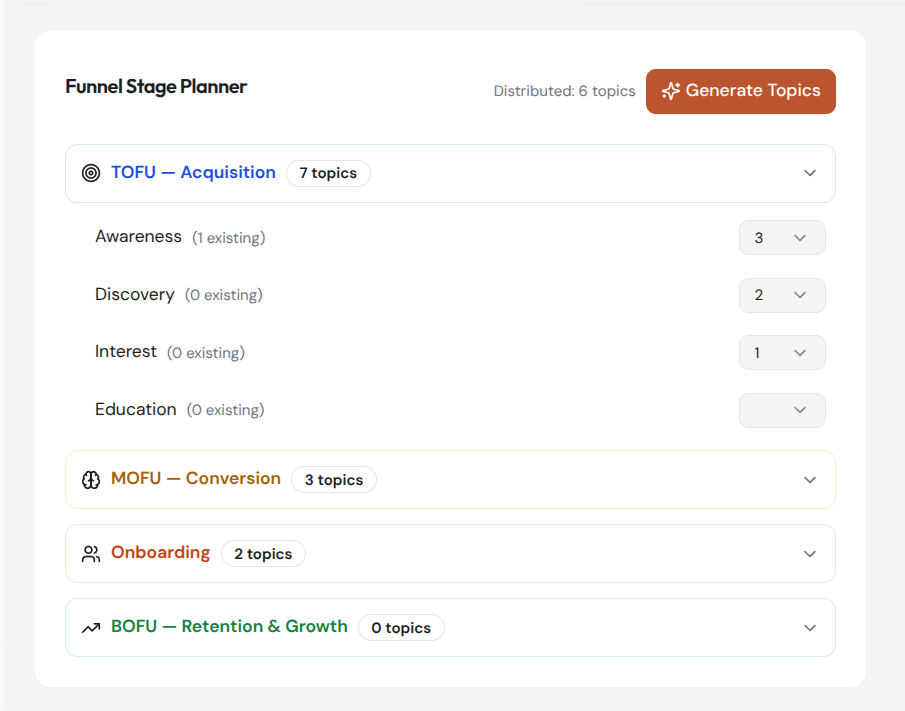Open the Discovery topic count dropdown
This screenshot has height=711, width=905.
click(x=782, y=295)
